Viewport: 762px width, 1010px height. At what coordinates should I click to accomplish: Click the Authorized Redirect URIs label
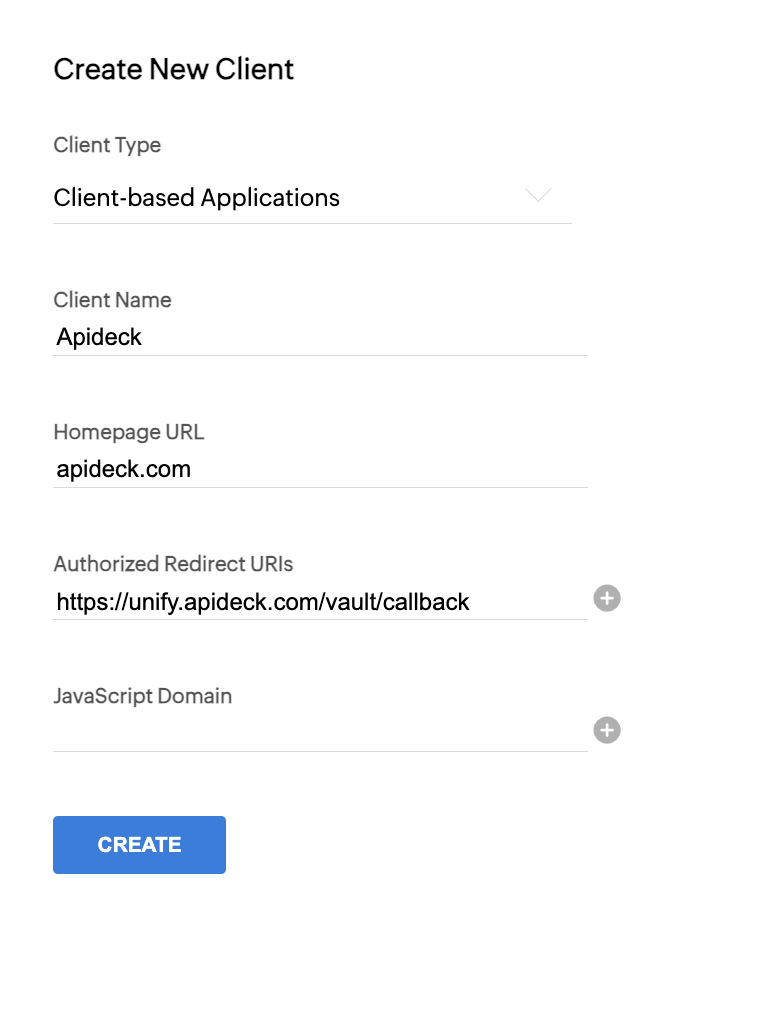click(x=173, y=564)
